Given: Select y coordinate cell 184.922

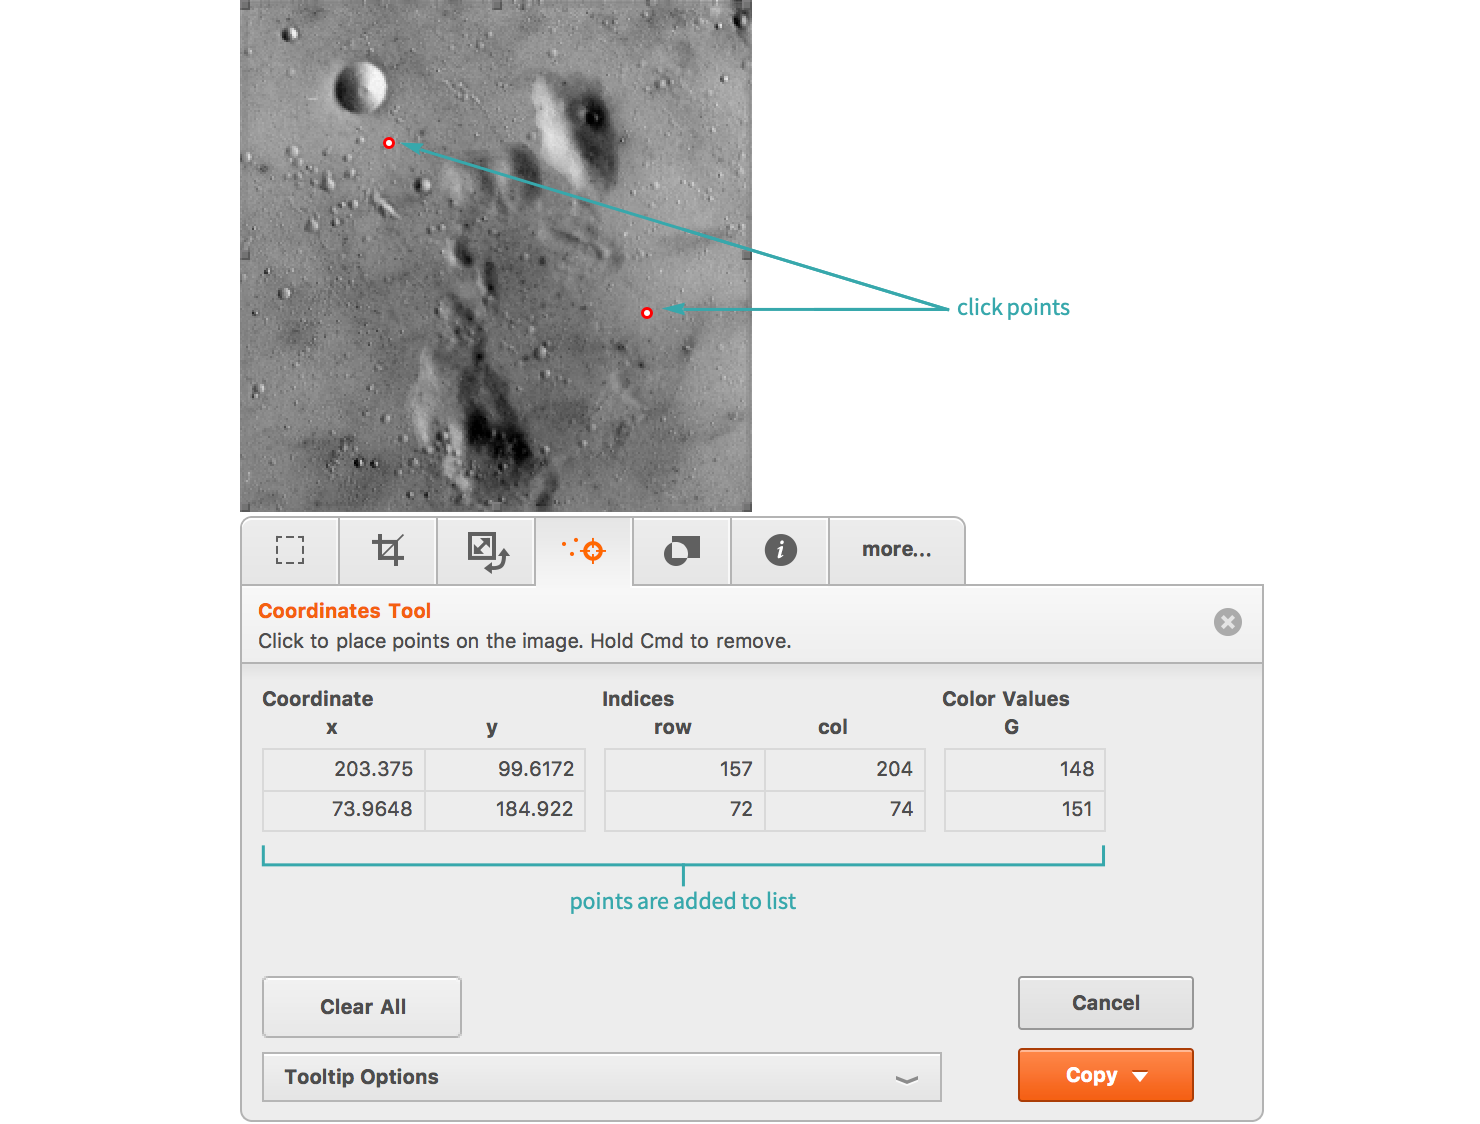Looking at the screenshot, I should (505, 809).
